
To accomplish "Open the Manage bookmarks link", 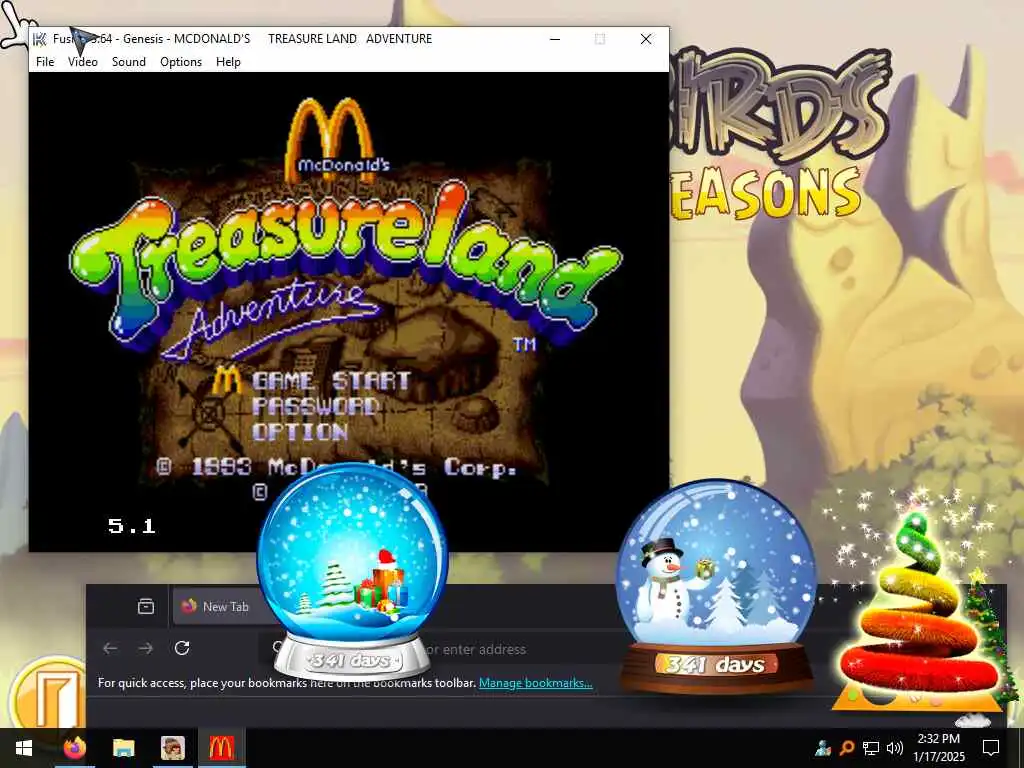I will 536,683.
